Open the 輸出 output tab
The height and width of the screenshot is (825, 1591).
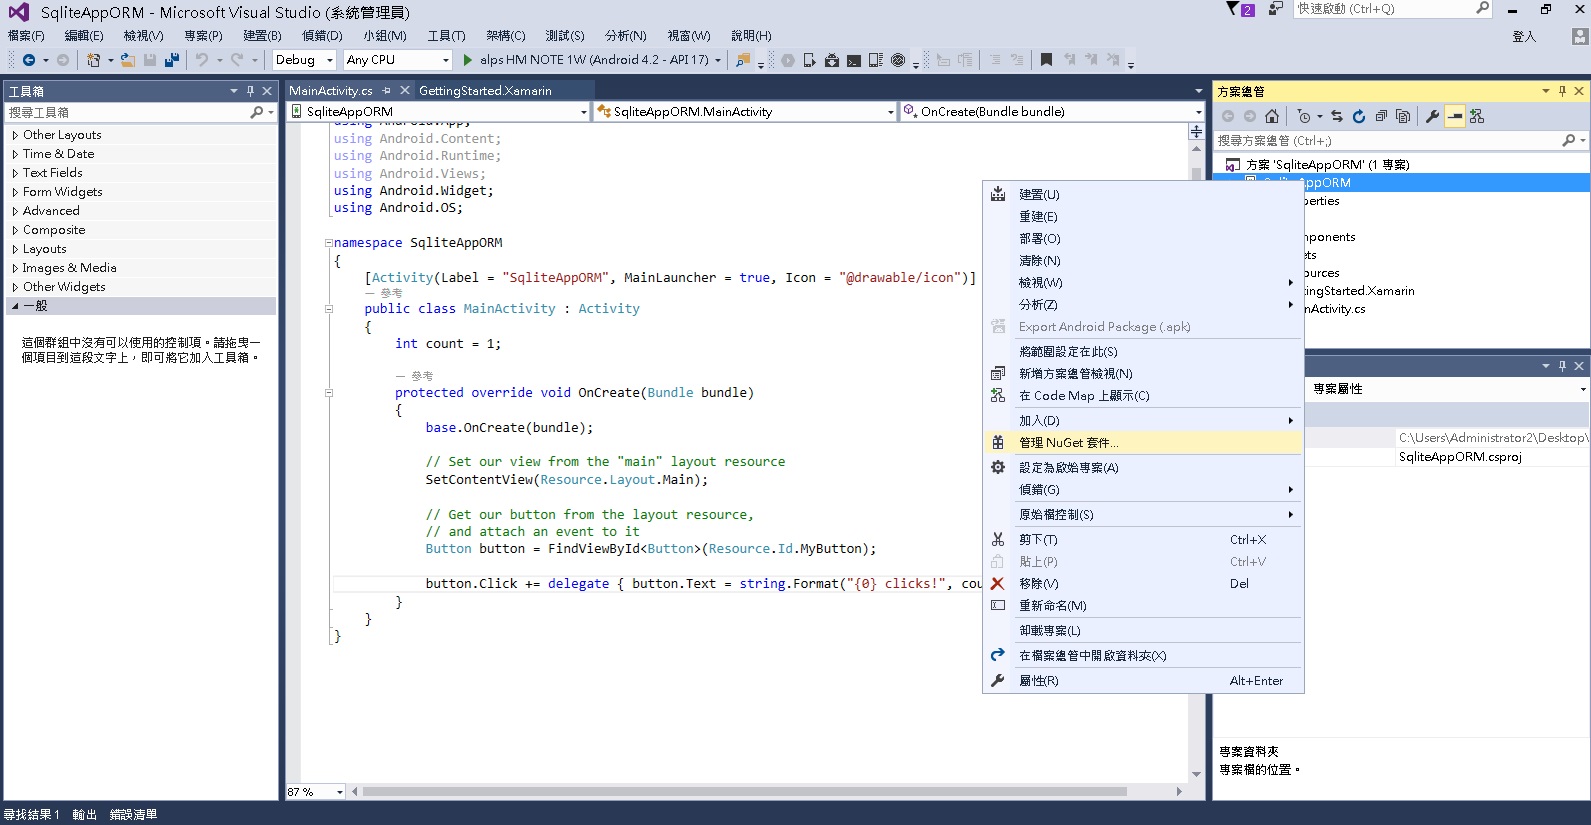(85, 815)
